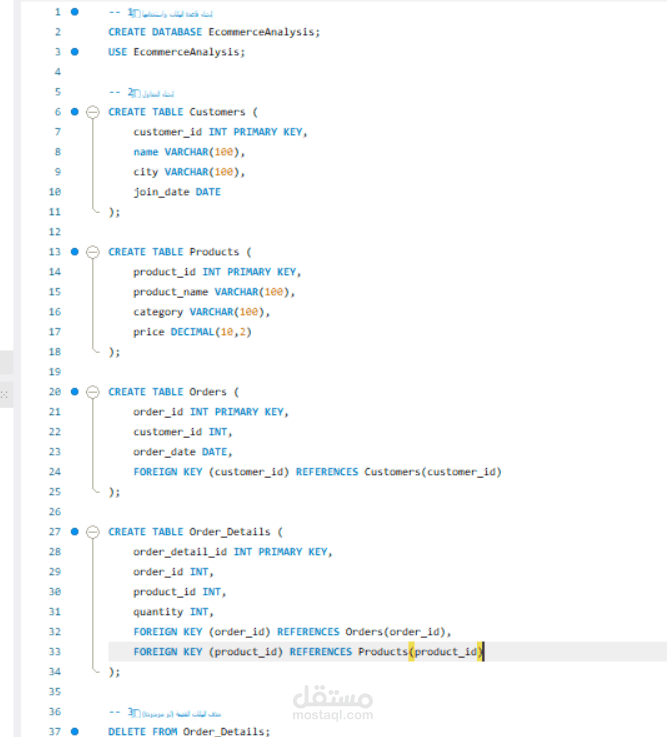The width and height of the screenshot is (667, 737).
Task: Collapse the CREATE TABLE Customers code block
Action: coord(93,112)
